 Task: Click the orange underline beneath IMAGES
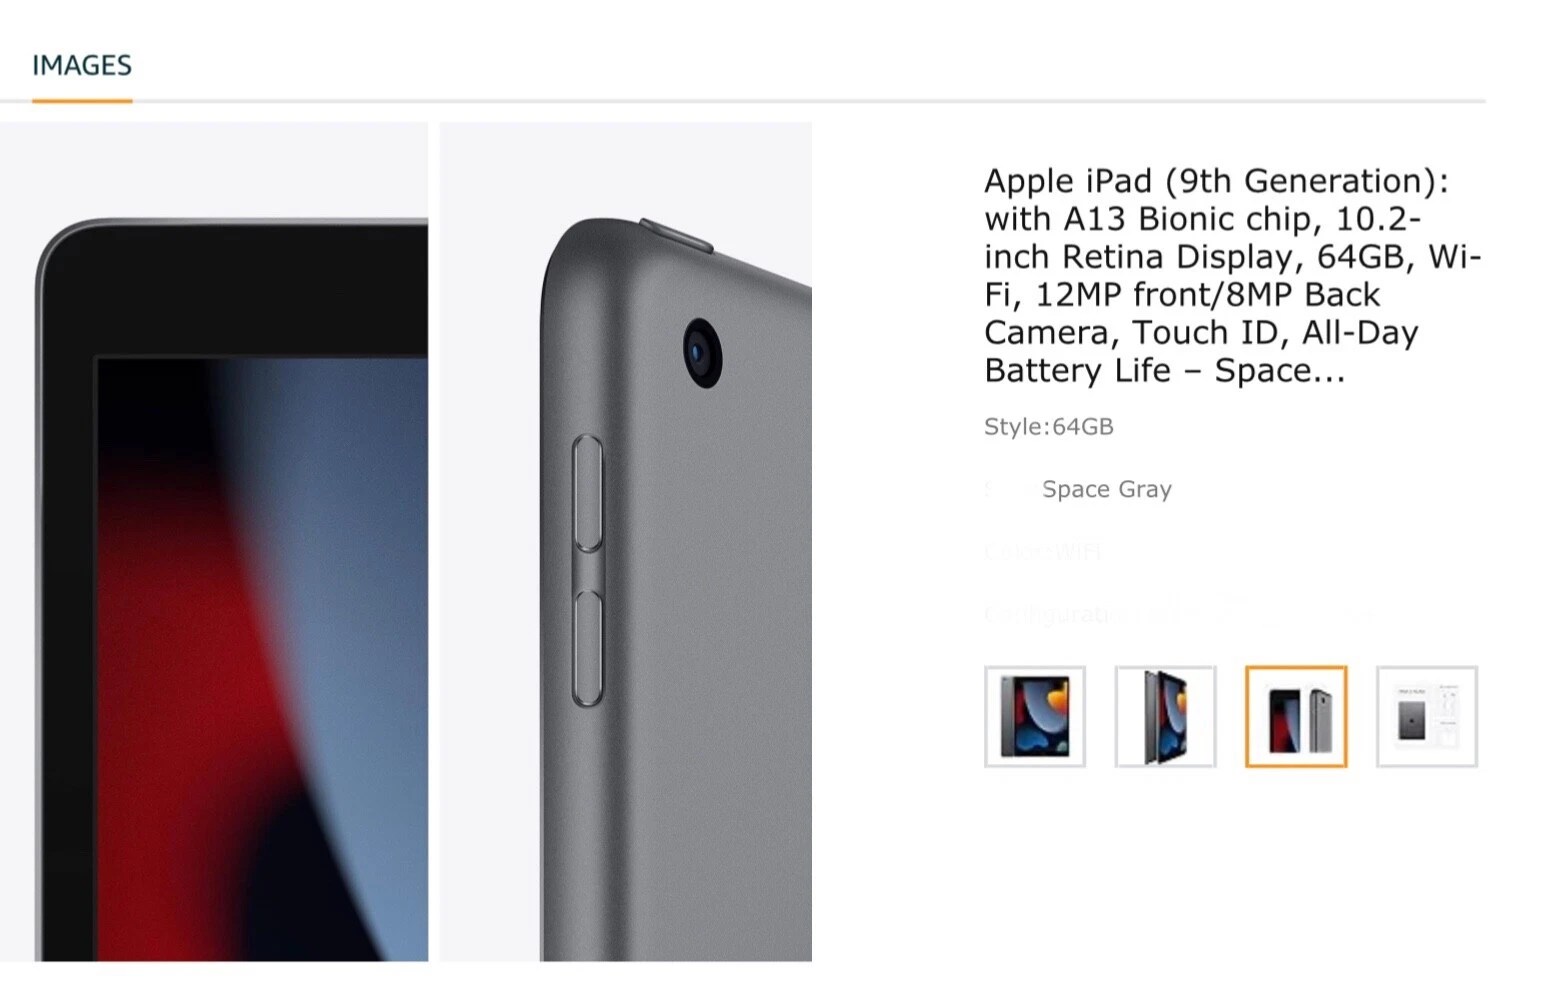pyautogui.click(x=82, y=100)
